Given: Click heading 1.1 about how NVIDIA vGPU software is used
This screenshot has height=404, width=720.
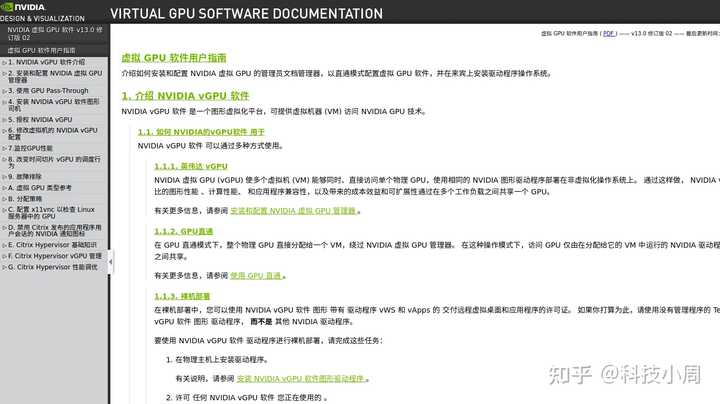Looking at the screenshot, I should coord(201,132).
